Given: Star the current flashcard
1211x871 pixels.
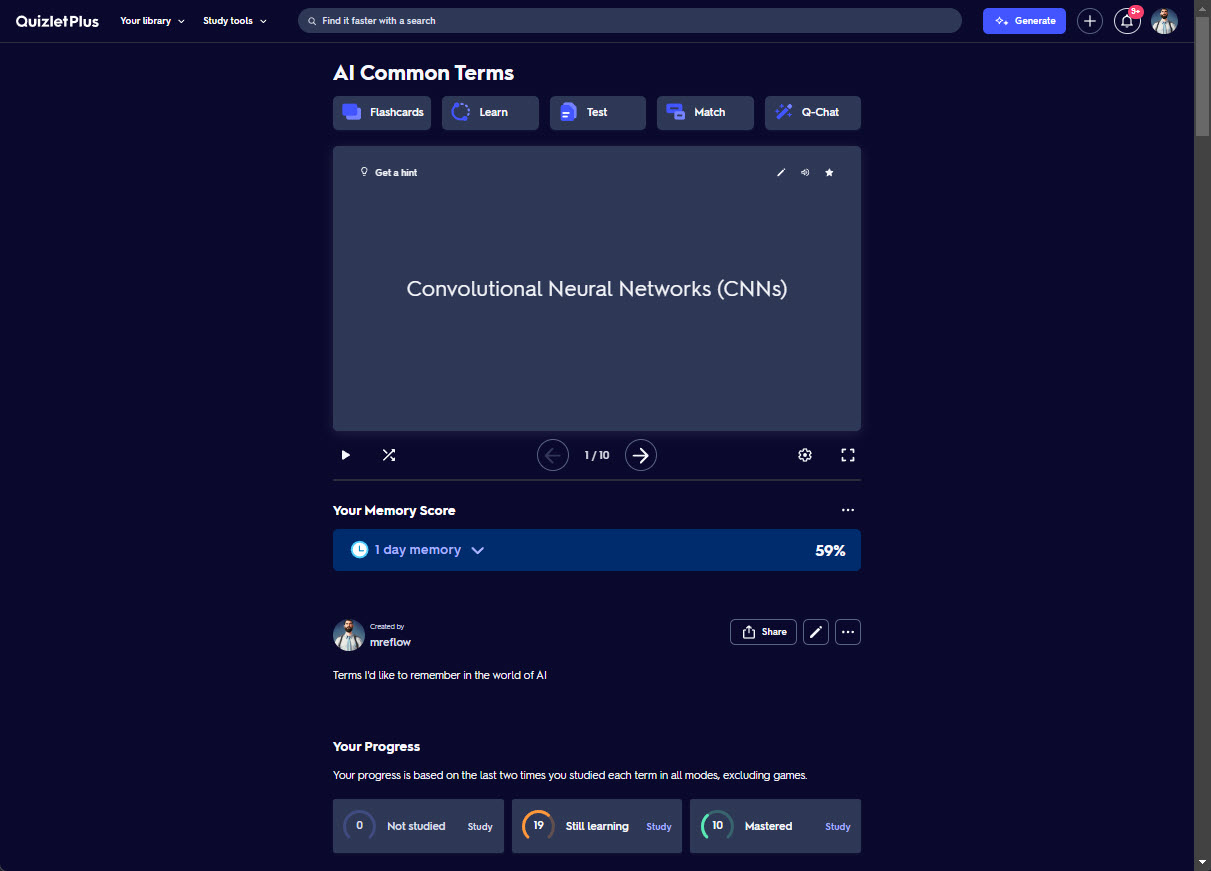Looking at the screenshot, I should tap(829, 173).
